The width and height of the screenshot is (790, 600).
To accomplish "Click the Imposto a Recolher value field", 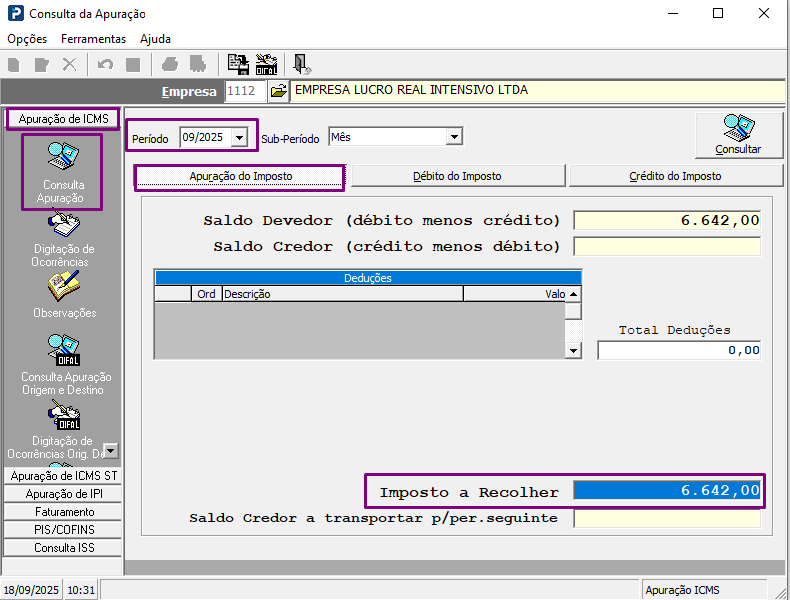I will (667, 490).
